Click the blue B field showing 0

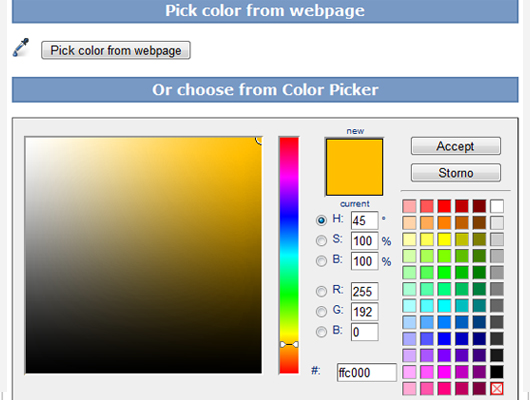(364, 332)
